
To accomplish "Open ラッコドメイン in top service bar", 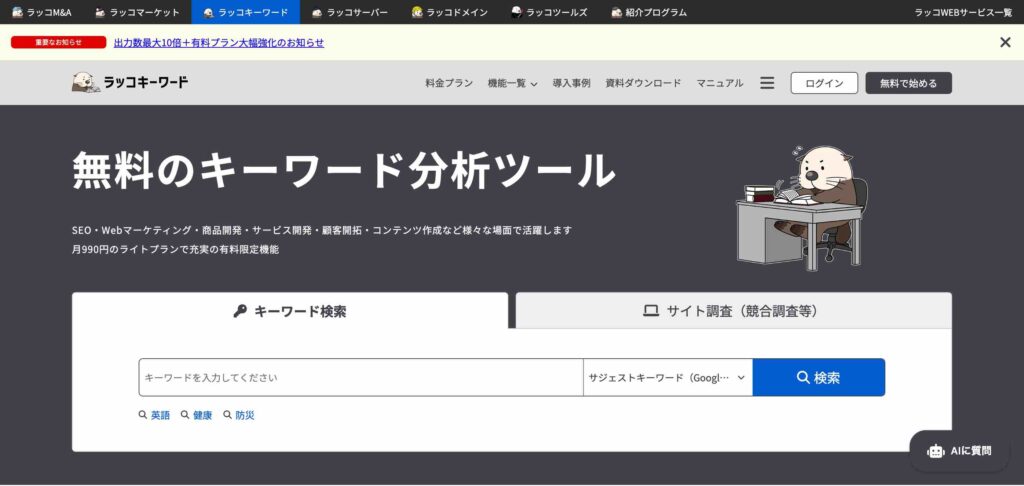I will [450, 12].
